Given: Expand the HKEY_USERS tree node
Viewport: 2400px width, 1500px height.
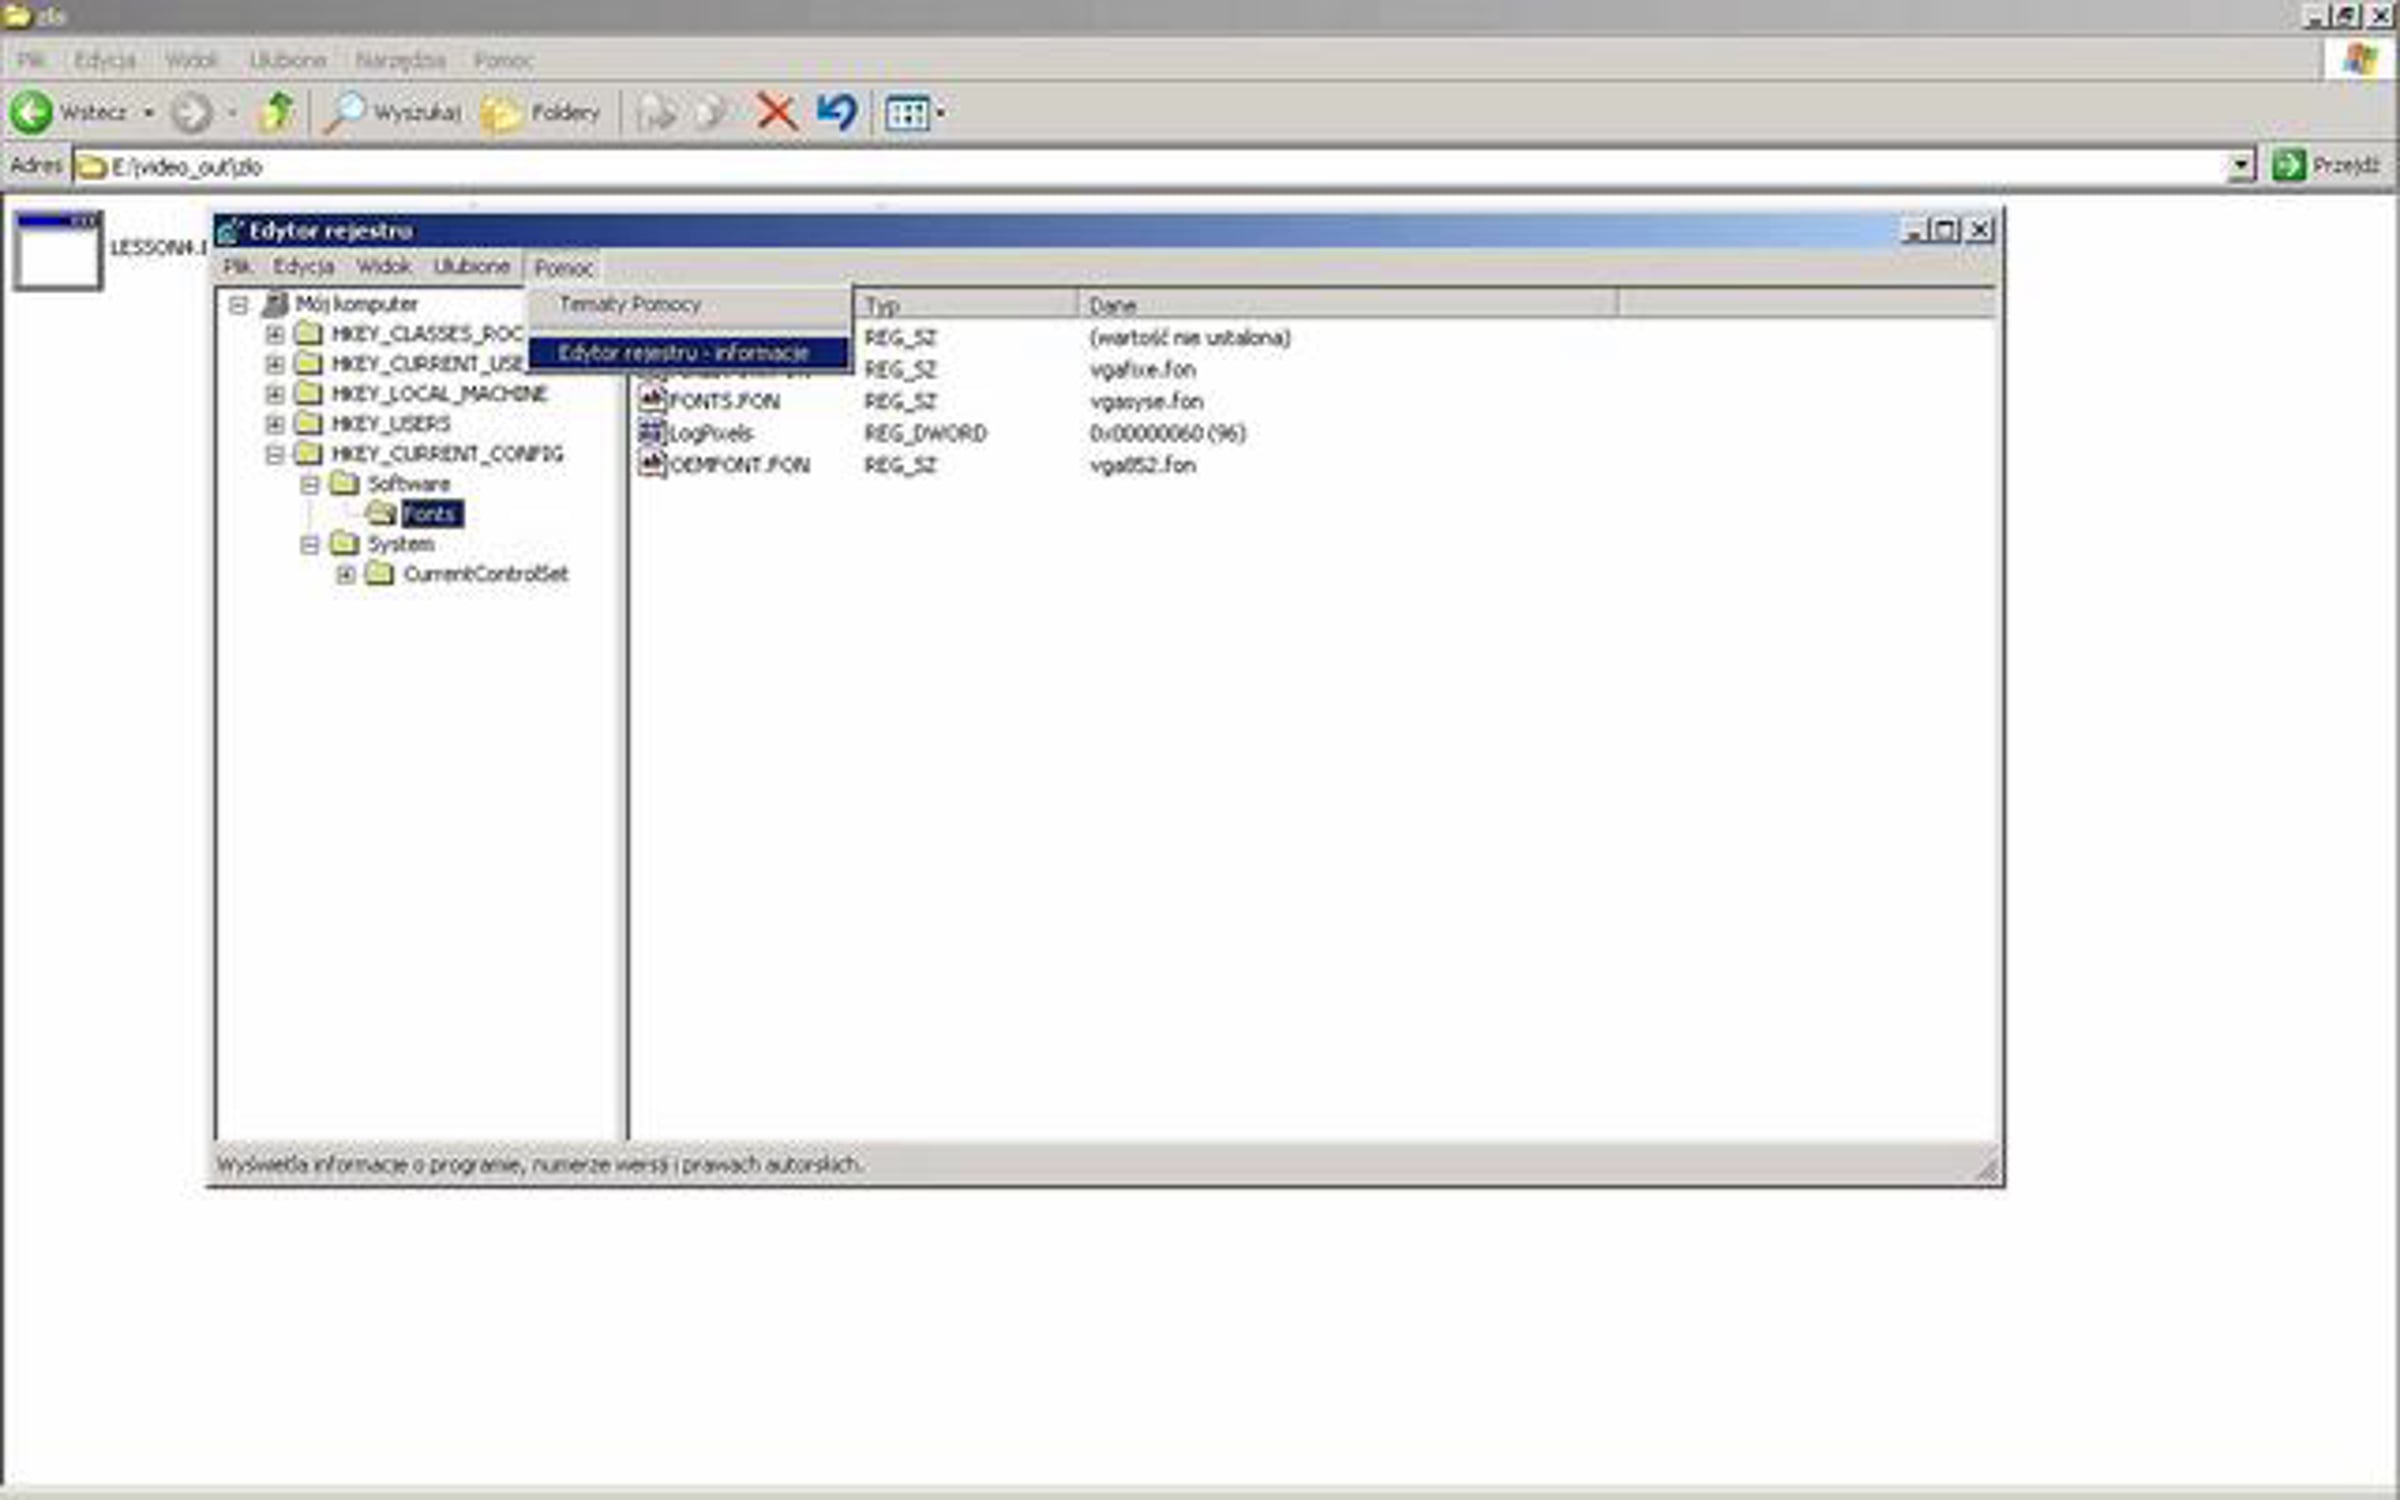Looking at the screenshot, I should (275, 424).
